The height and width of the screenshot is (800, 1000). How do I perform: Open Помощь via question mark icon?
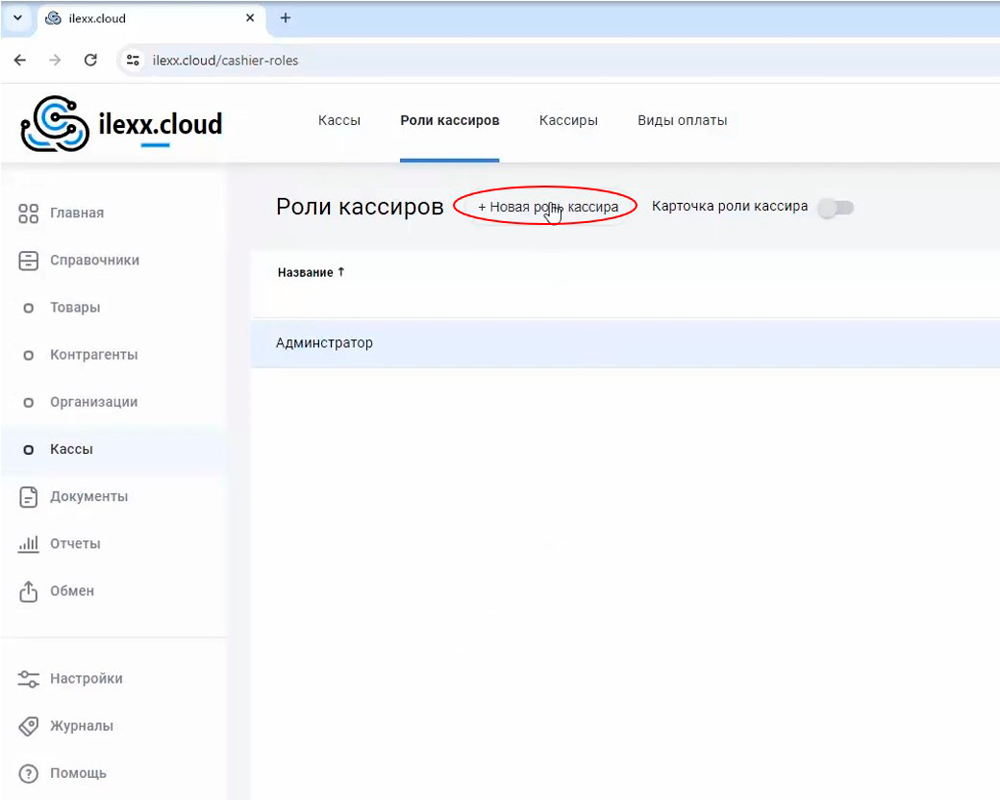pos(29,773)
